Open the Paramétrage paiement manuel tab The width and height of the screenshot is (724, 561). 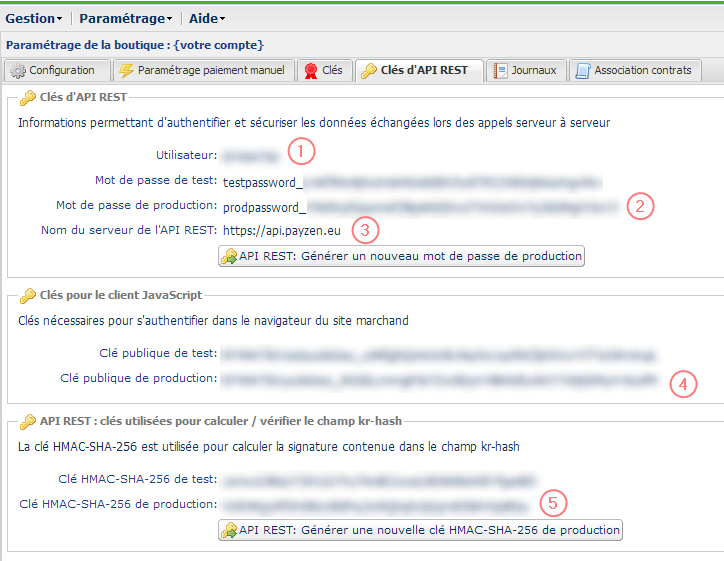click(202, 70)
